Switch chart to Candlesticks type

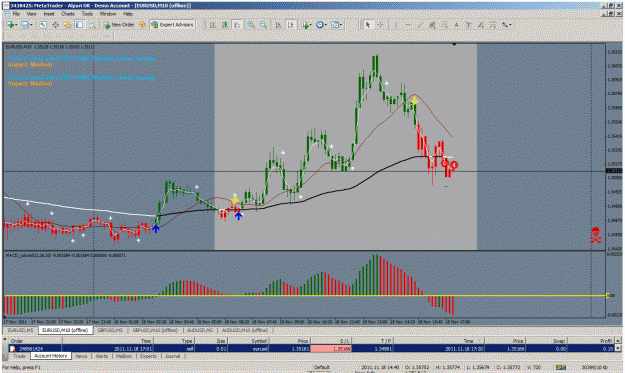pyautogui.click(x=225, y=25)
